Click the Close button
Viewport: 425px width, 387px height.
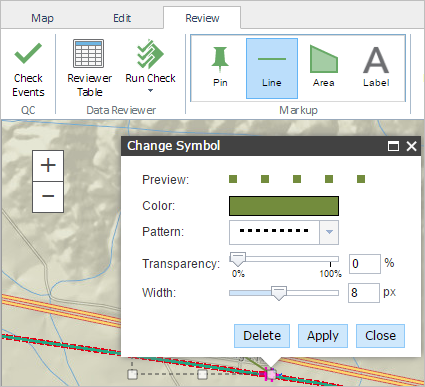380,336
